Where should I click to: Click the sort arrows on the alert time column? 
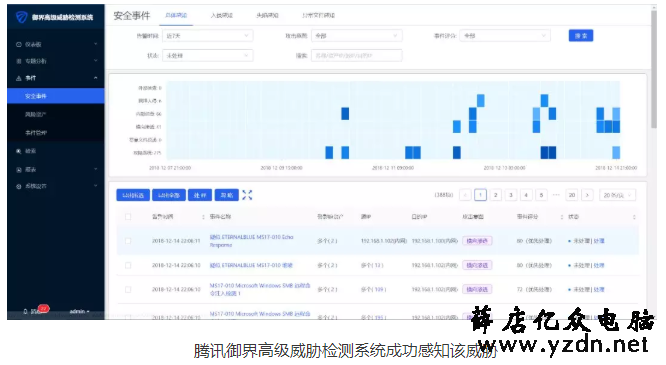[203, 217]
